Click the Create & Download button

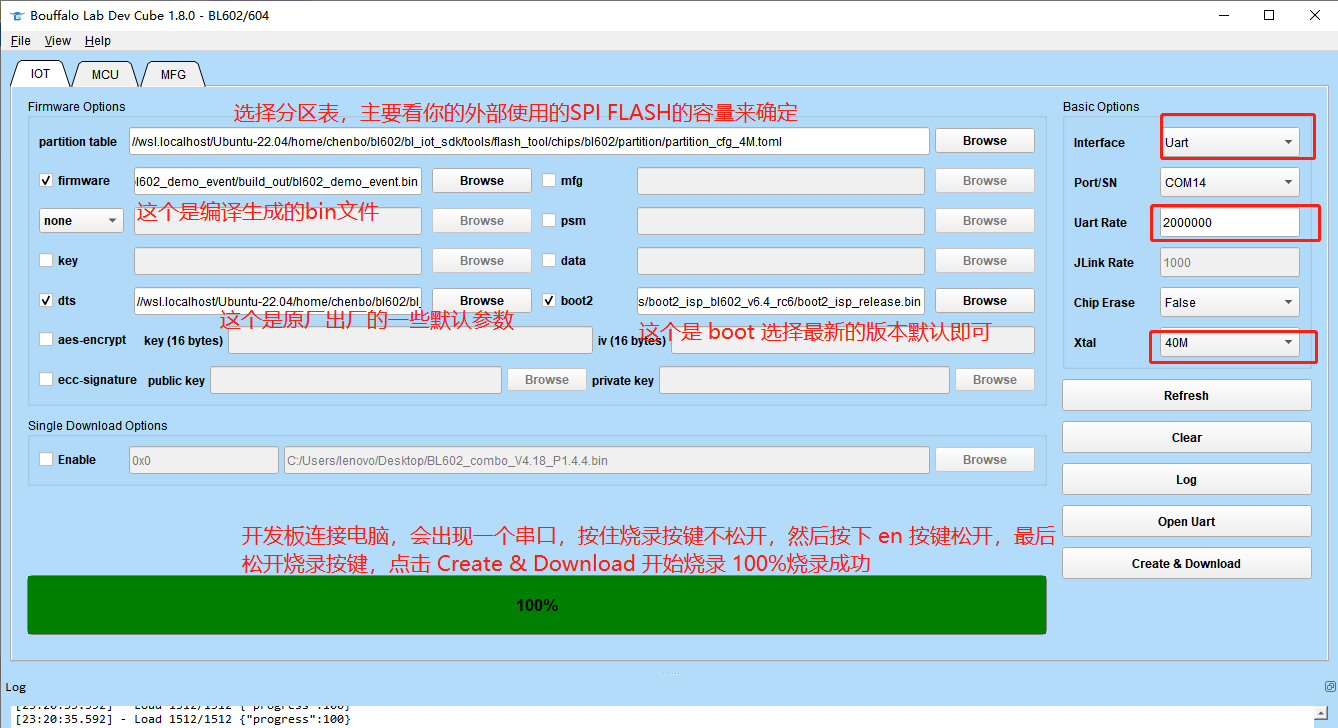click(x=1186, y=563)
